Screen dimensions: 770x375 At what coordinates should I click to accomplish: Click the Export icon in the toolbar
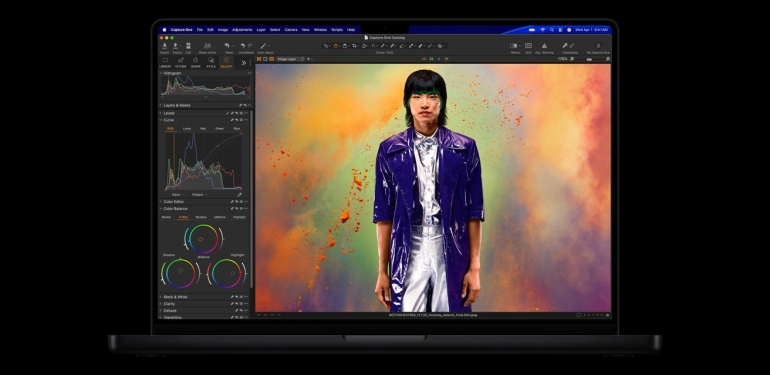(x=176, y=46)
